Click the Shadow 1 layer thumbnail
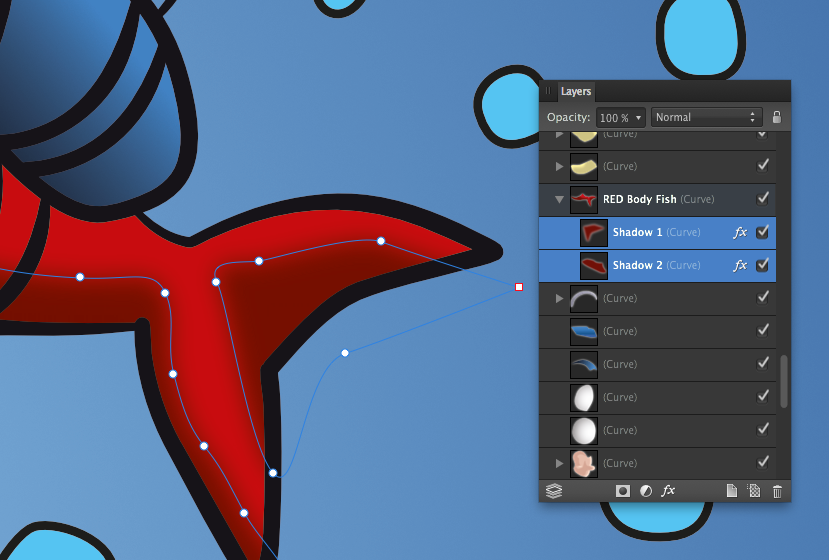This screenshot has width=829, height=560. pos(593,233)
